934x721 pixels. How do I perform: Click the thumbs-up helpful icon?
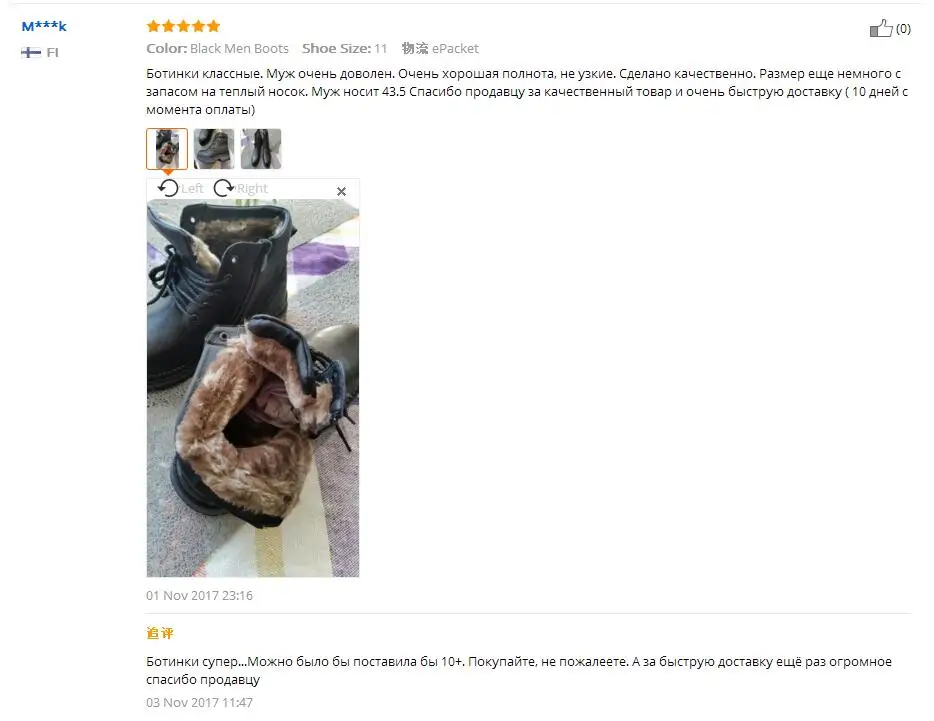[x=880, y=28]
